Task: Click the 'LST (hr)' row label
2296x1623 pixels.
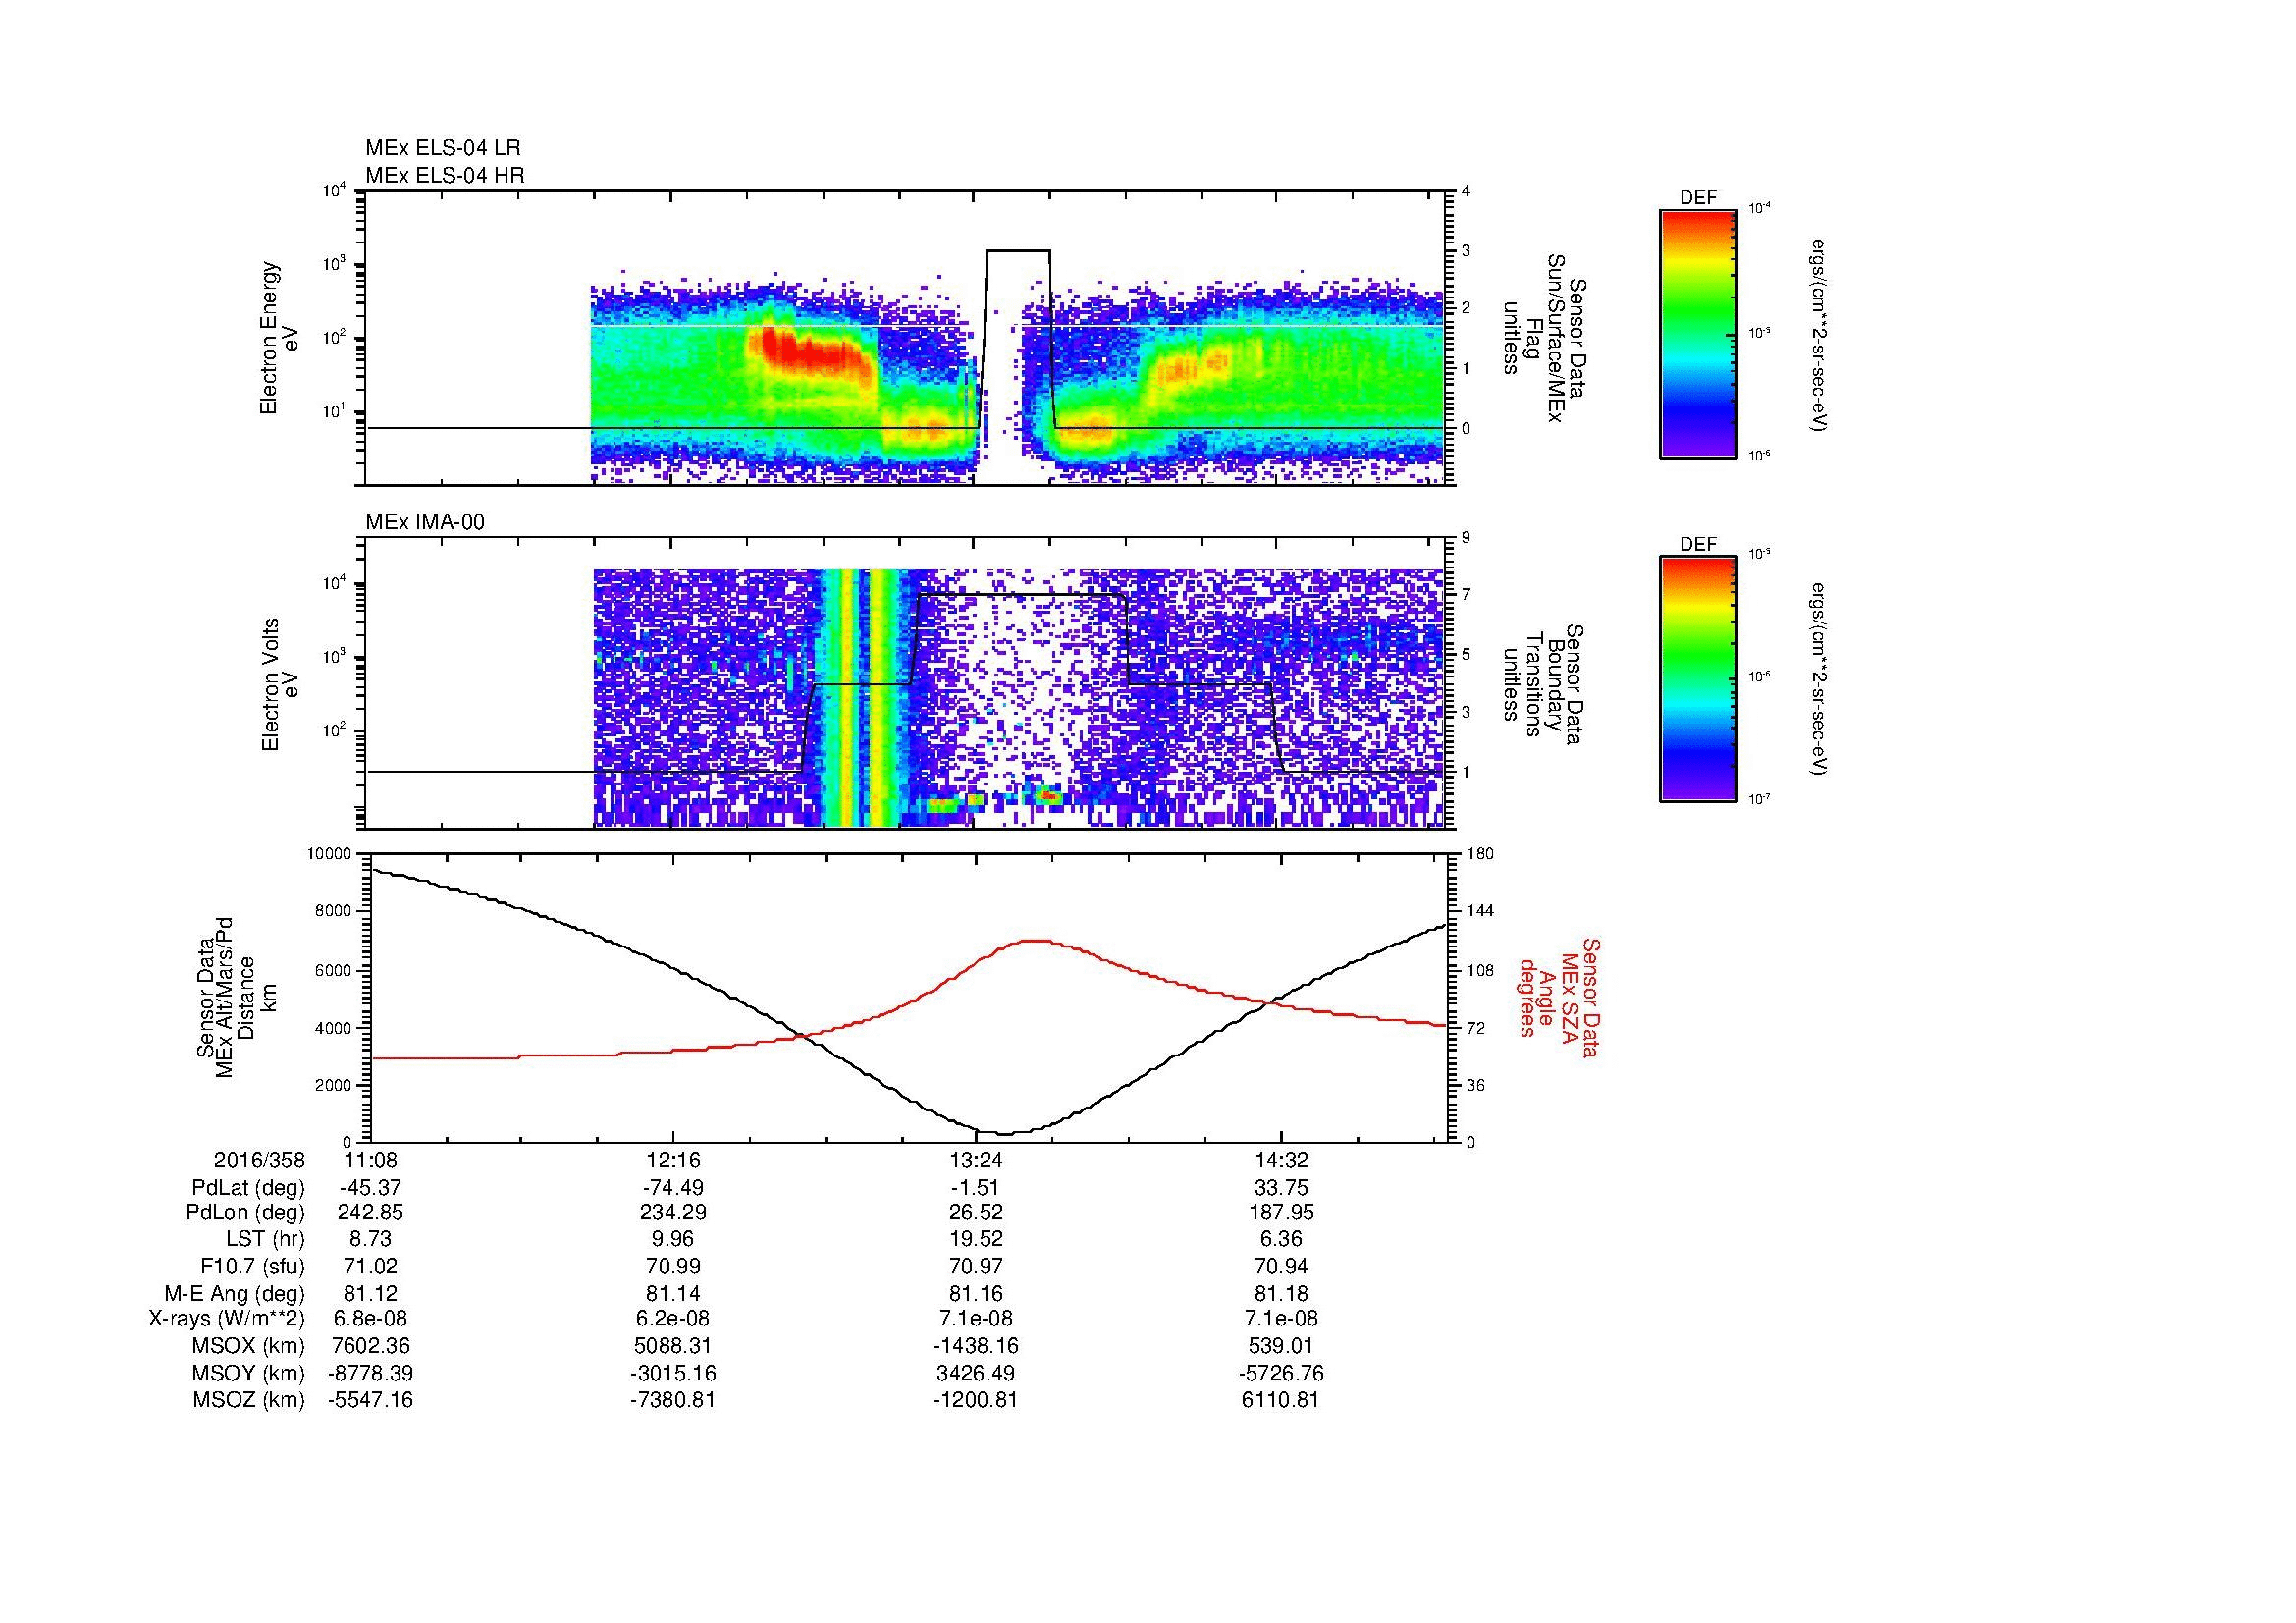Action: pos(265,1239)
